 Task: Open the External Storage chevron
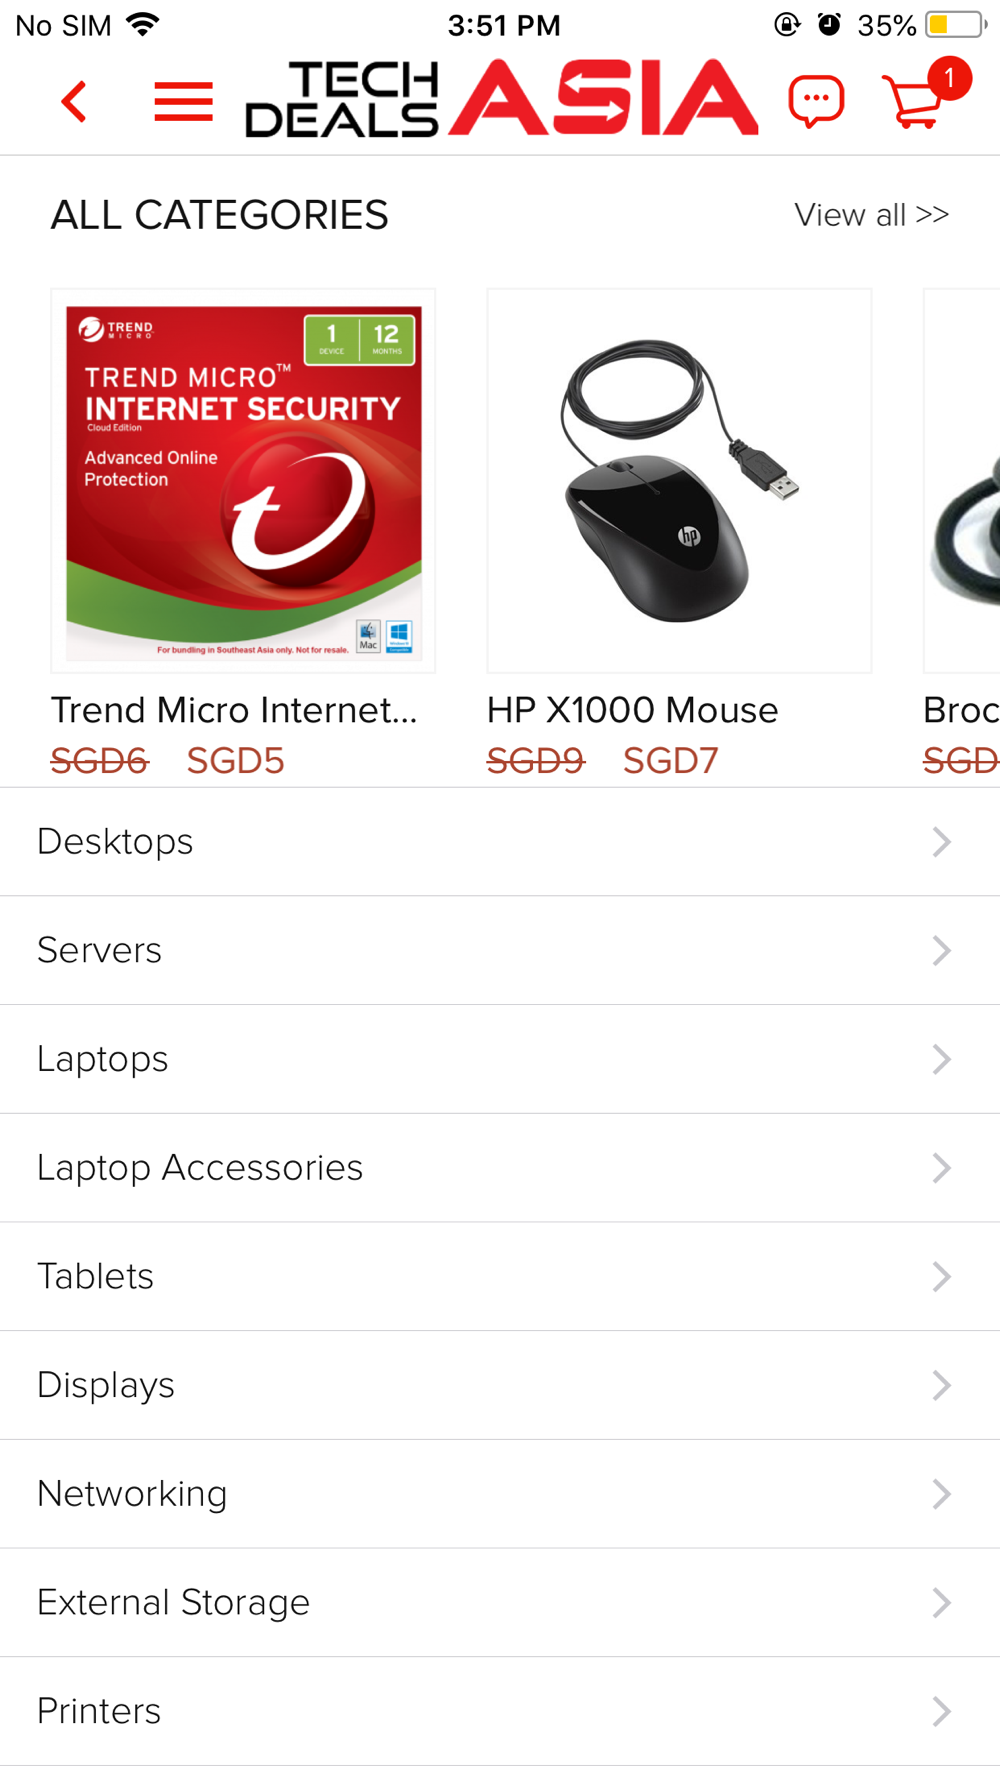coord(941,1603)
